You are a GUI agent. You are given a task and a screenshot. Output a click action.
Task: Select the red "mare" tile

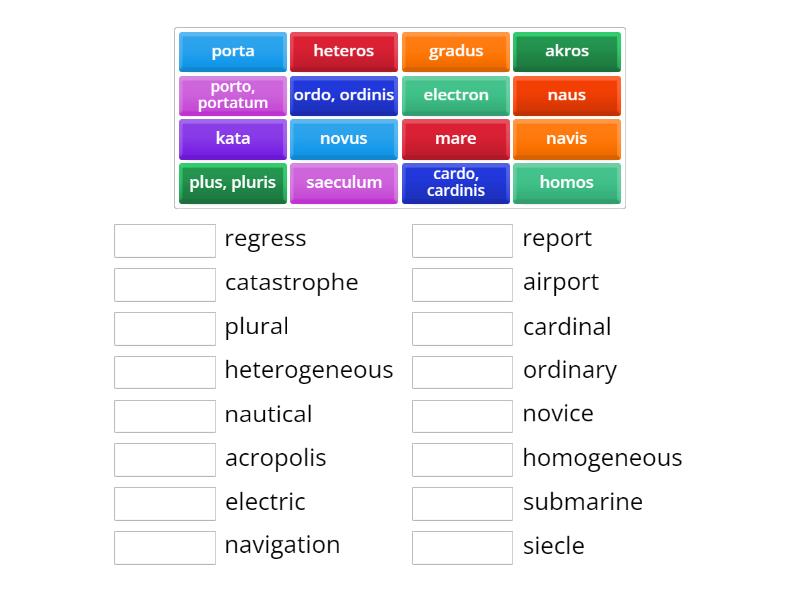click(455, 139)
